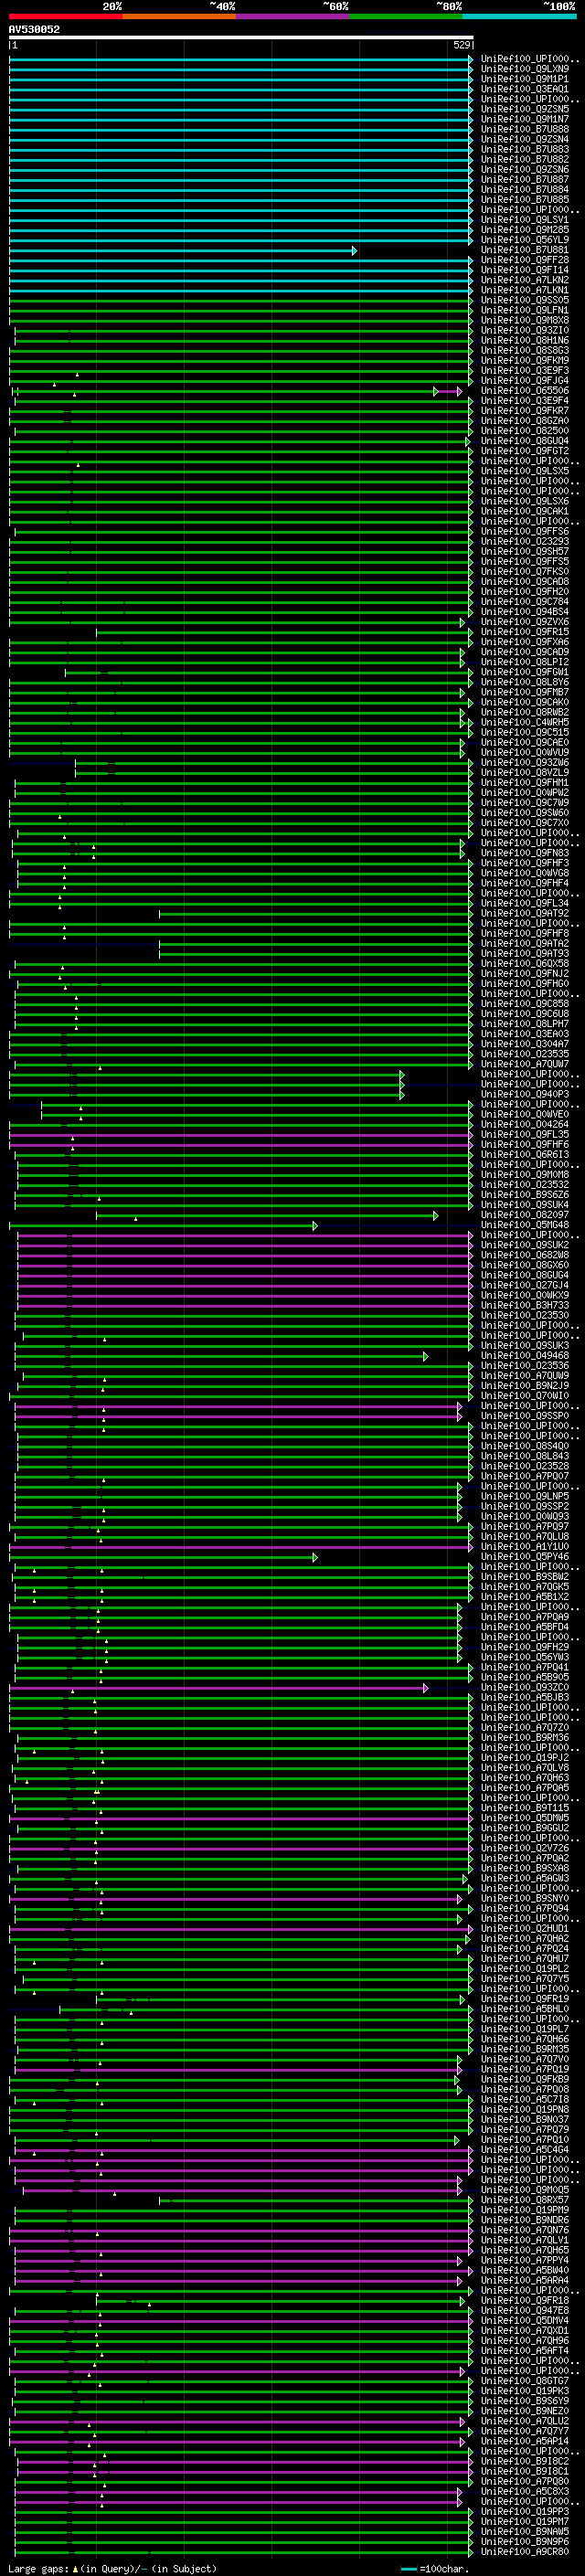This screenshot has width=585, height=2576.
Task: Select hit label UniRef100_Q9ZVX6
Action: (x=525, y=622)
